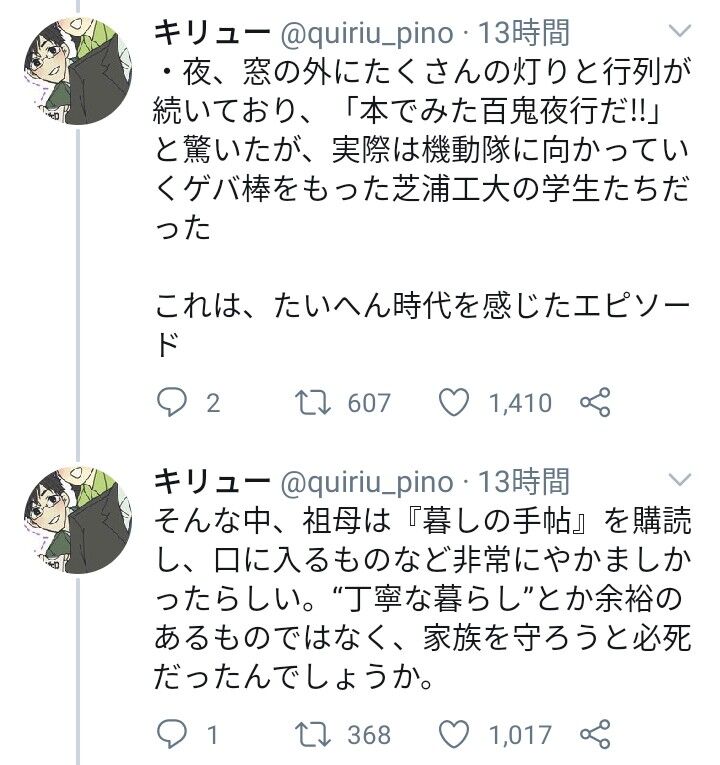
Task: Like the first tweet with 1,410 likes
Action: (x=456, y=403)
